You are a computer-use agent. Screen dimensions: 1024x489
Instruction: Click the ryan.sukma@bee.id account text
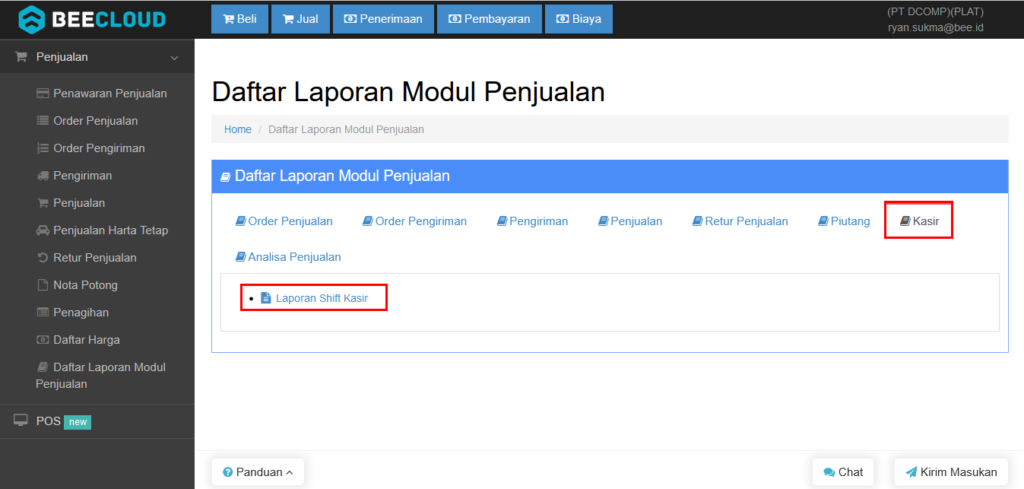coord(935,27)
